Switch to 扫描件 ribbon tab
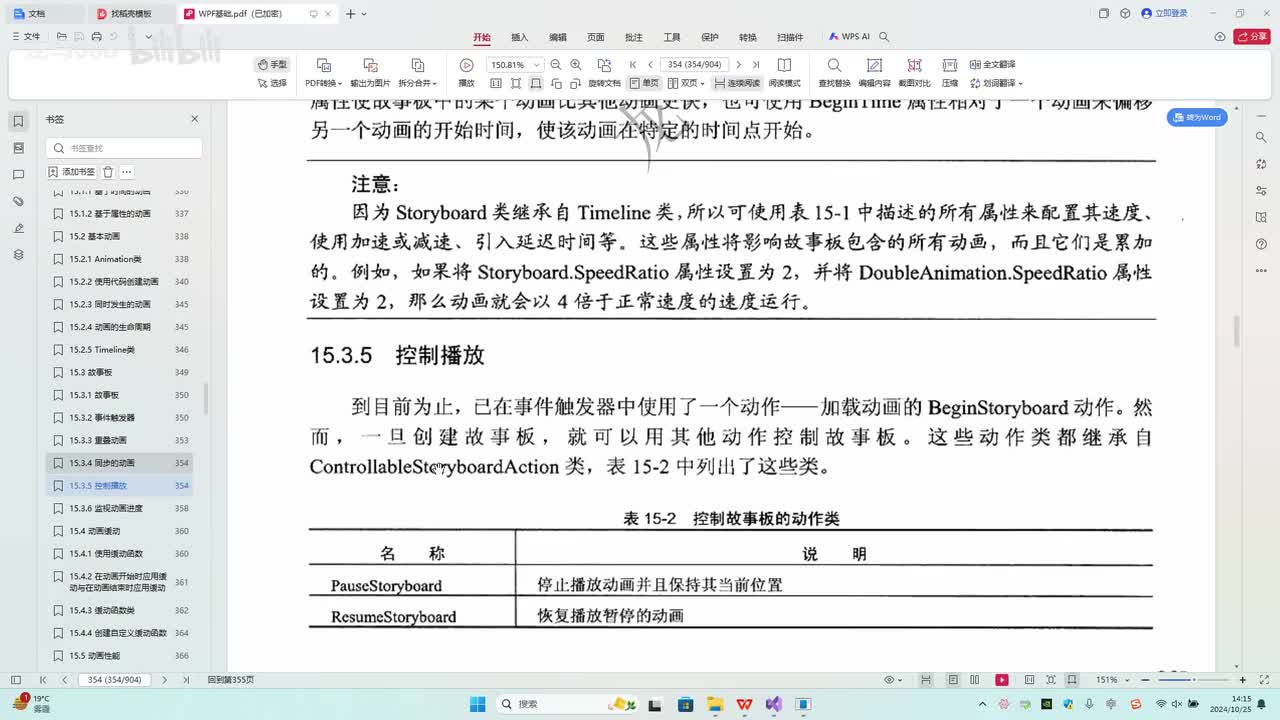 pos(790,37)
